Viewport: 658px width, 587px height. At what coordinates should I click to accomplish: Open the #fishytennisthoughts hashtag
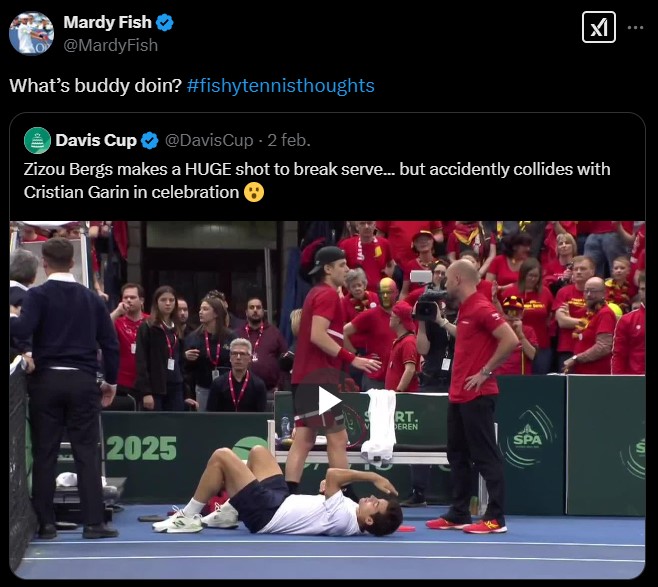280,86
